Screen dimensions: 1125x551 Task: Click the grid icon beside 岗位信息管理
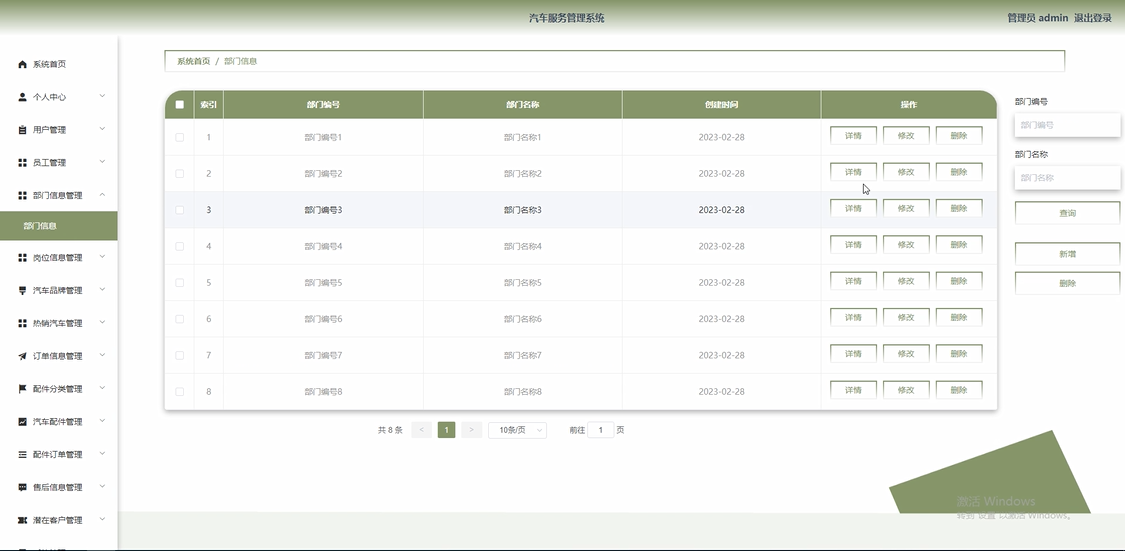pyautogui.click(x=22, y=258)
